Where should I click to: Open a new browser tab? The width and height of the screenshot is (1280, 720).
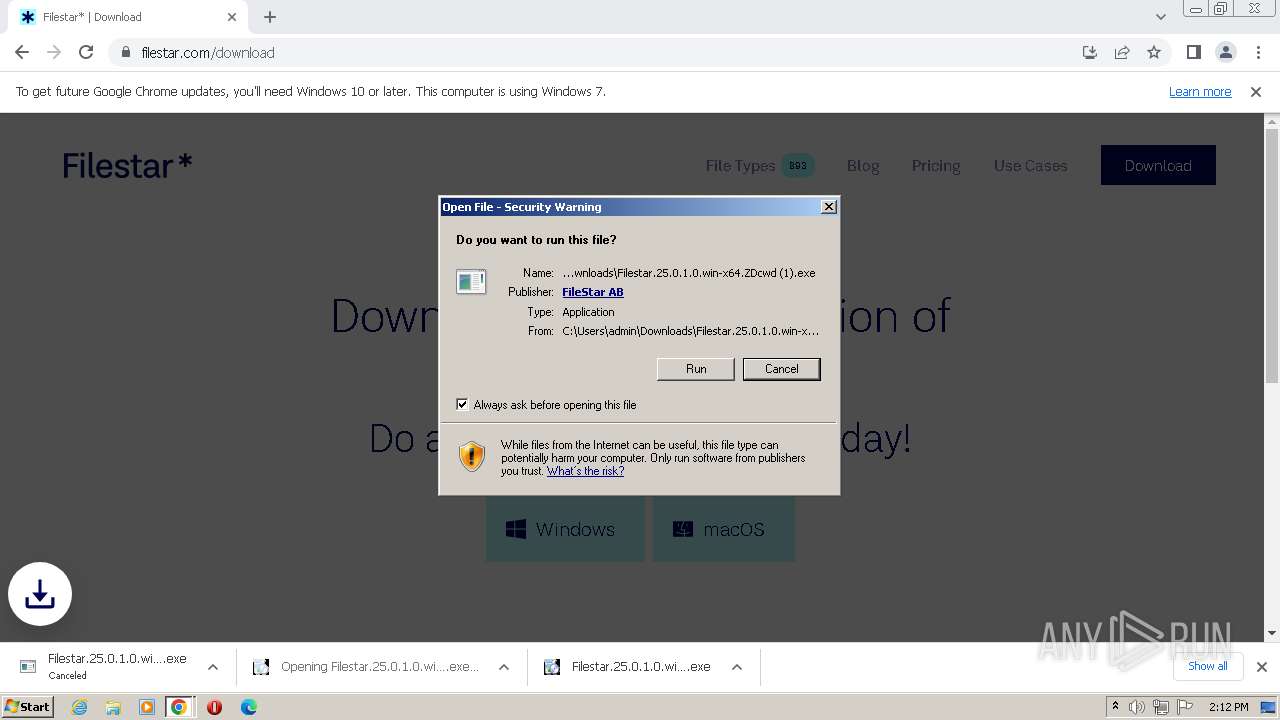(270, 17)
